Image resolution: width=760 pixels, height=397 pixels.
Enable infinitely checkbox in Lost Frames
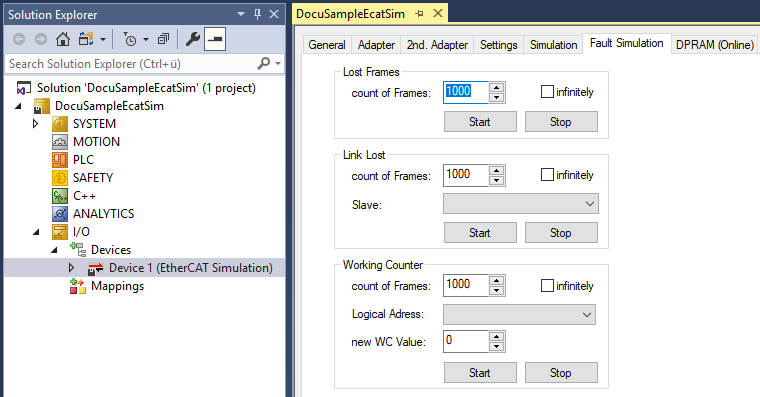547,92
